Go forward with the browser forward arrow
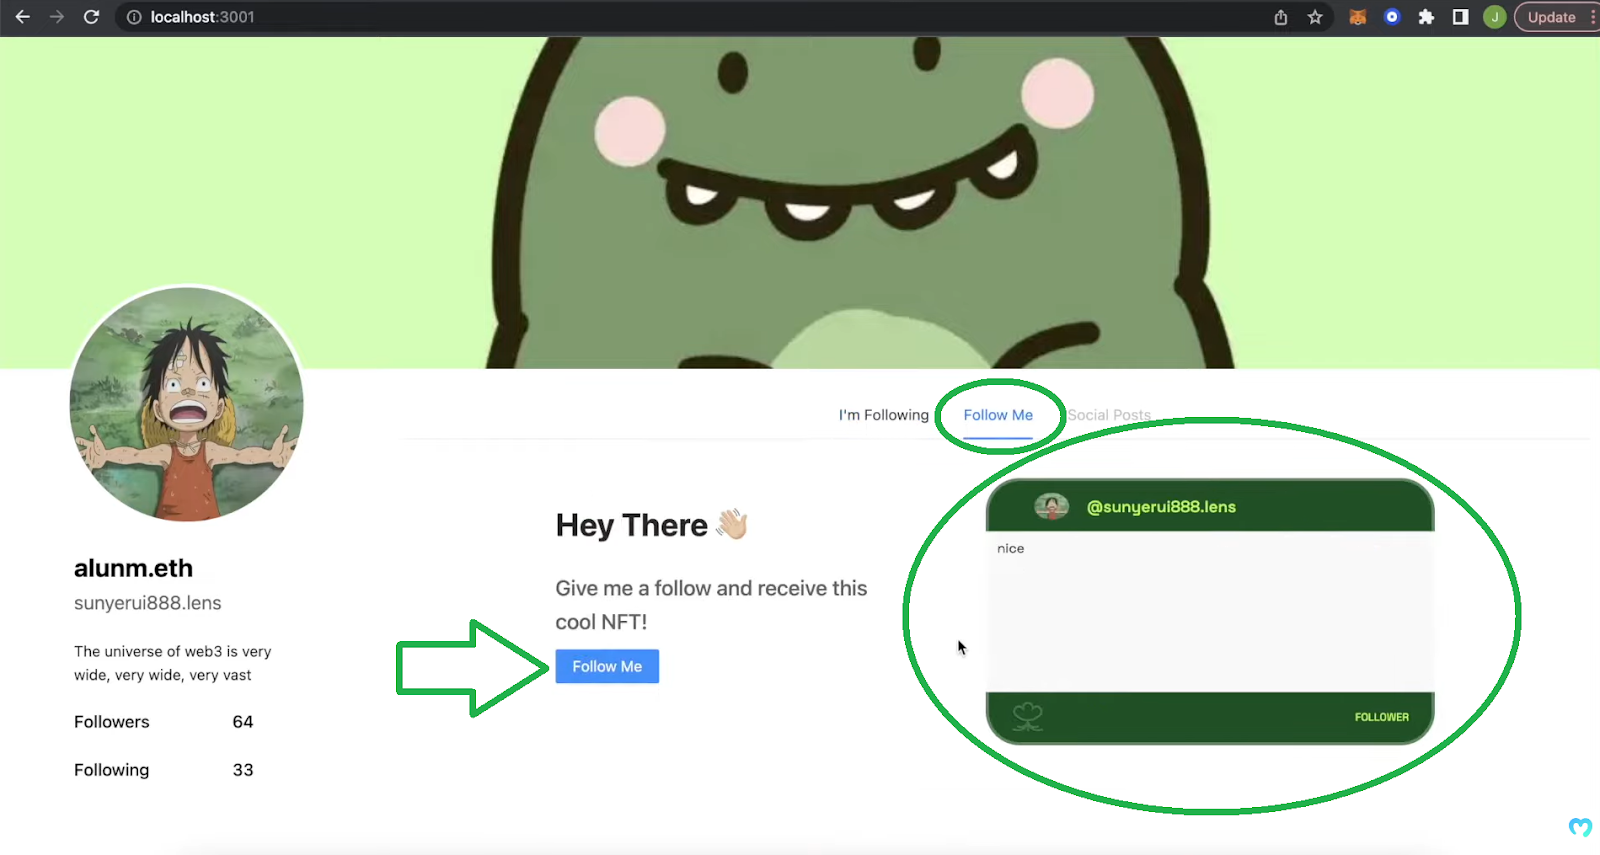Viewport: 1600px width, 855px height. pyautogui.click(x=57, y=17)
